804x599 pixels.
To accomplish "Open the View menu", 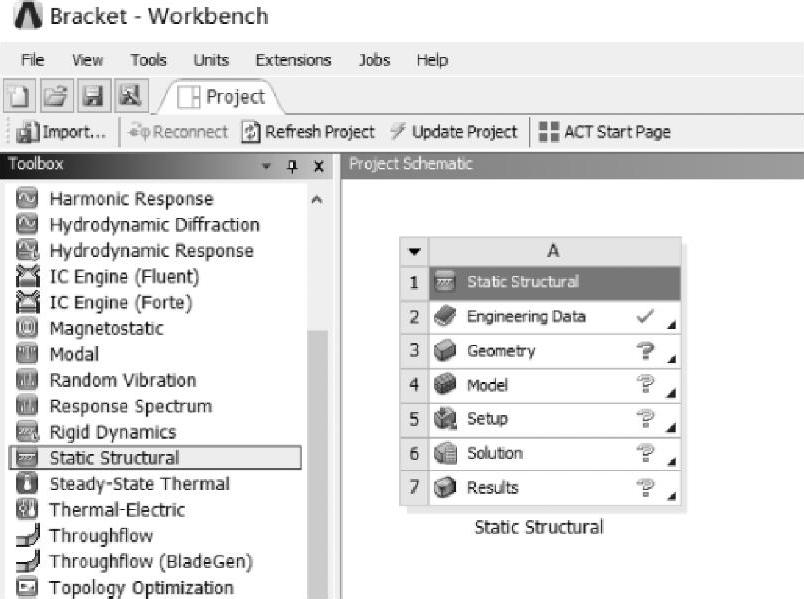I will point(87,60).
